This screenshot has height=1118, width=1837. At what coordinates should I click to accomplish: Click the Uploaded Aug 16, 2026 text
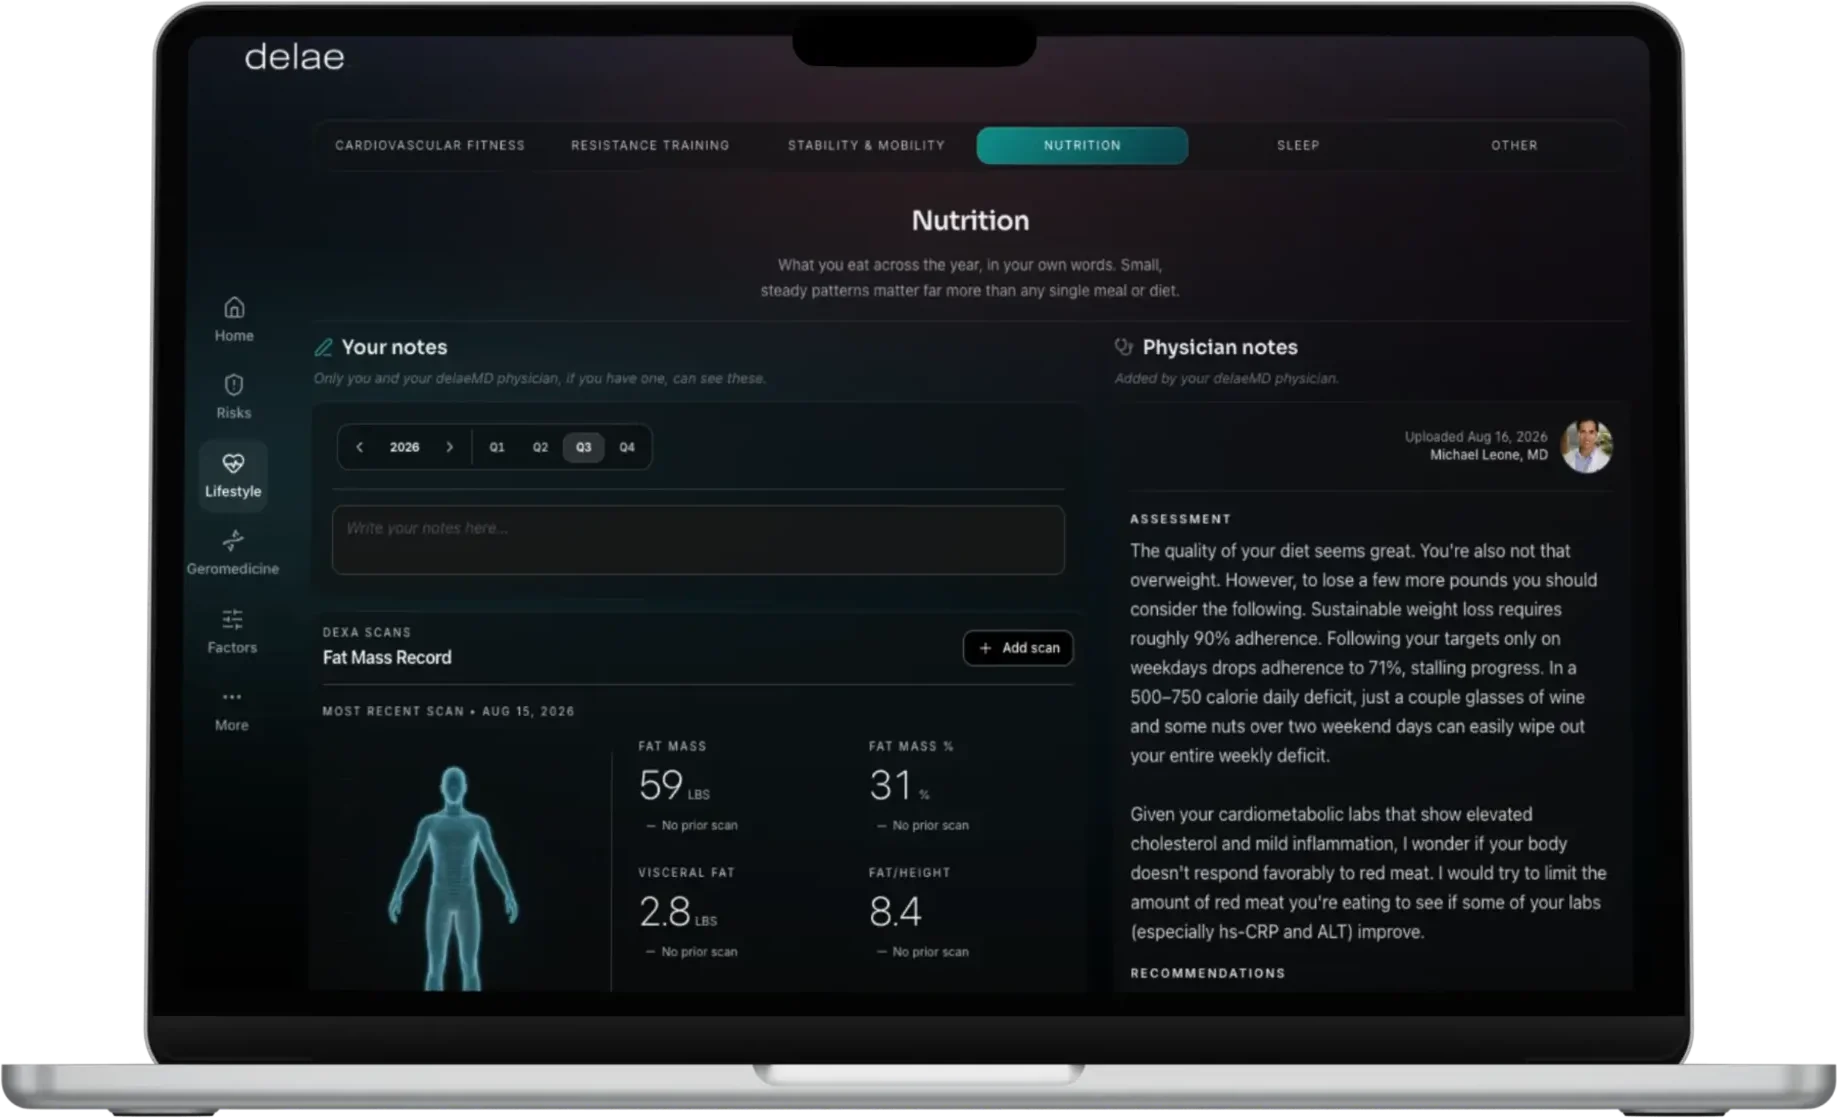[x=1475, y=437]
